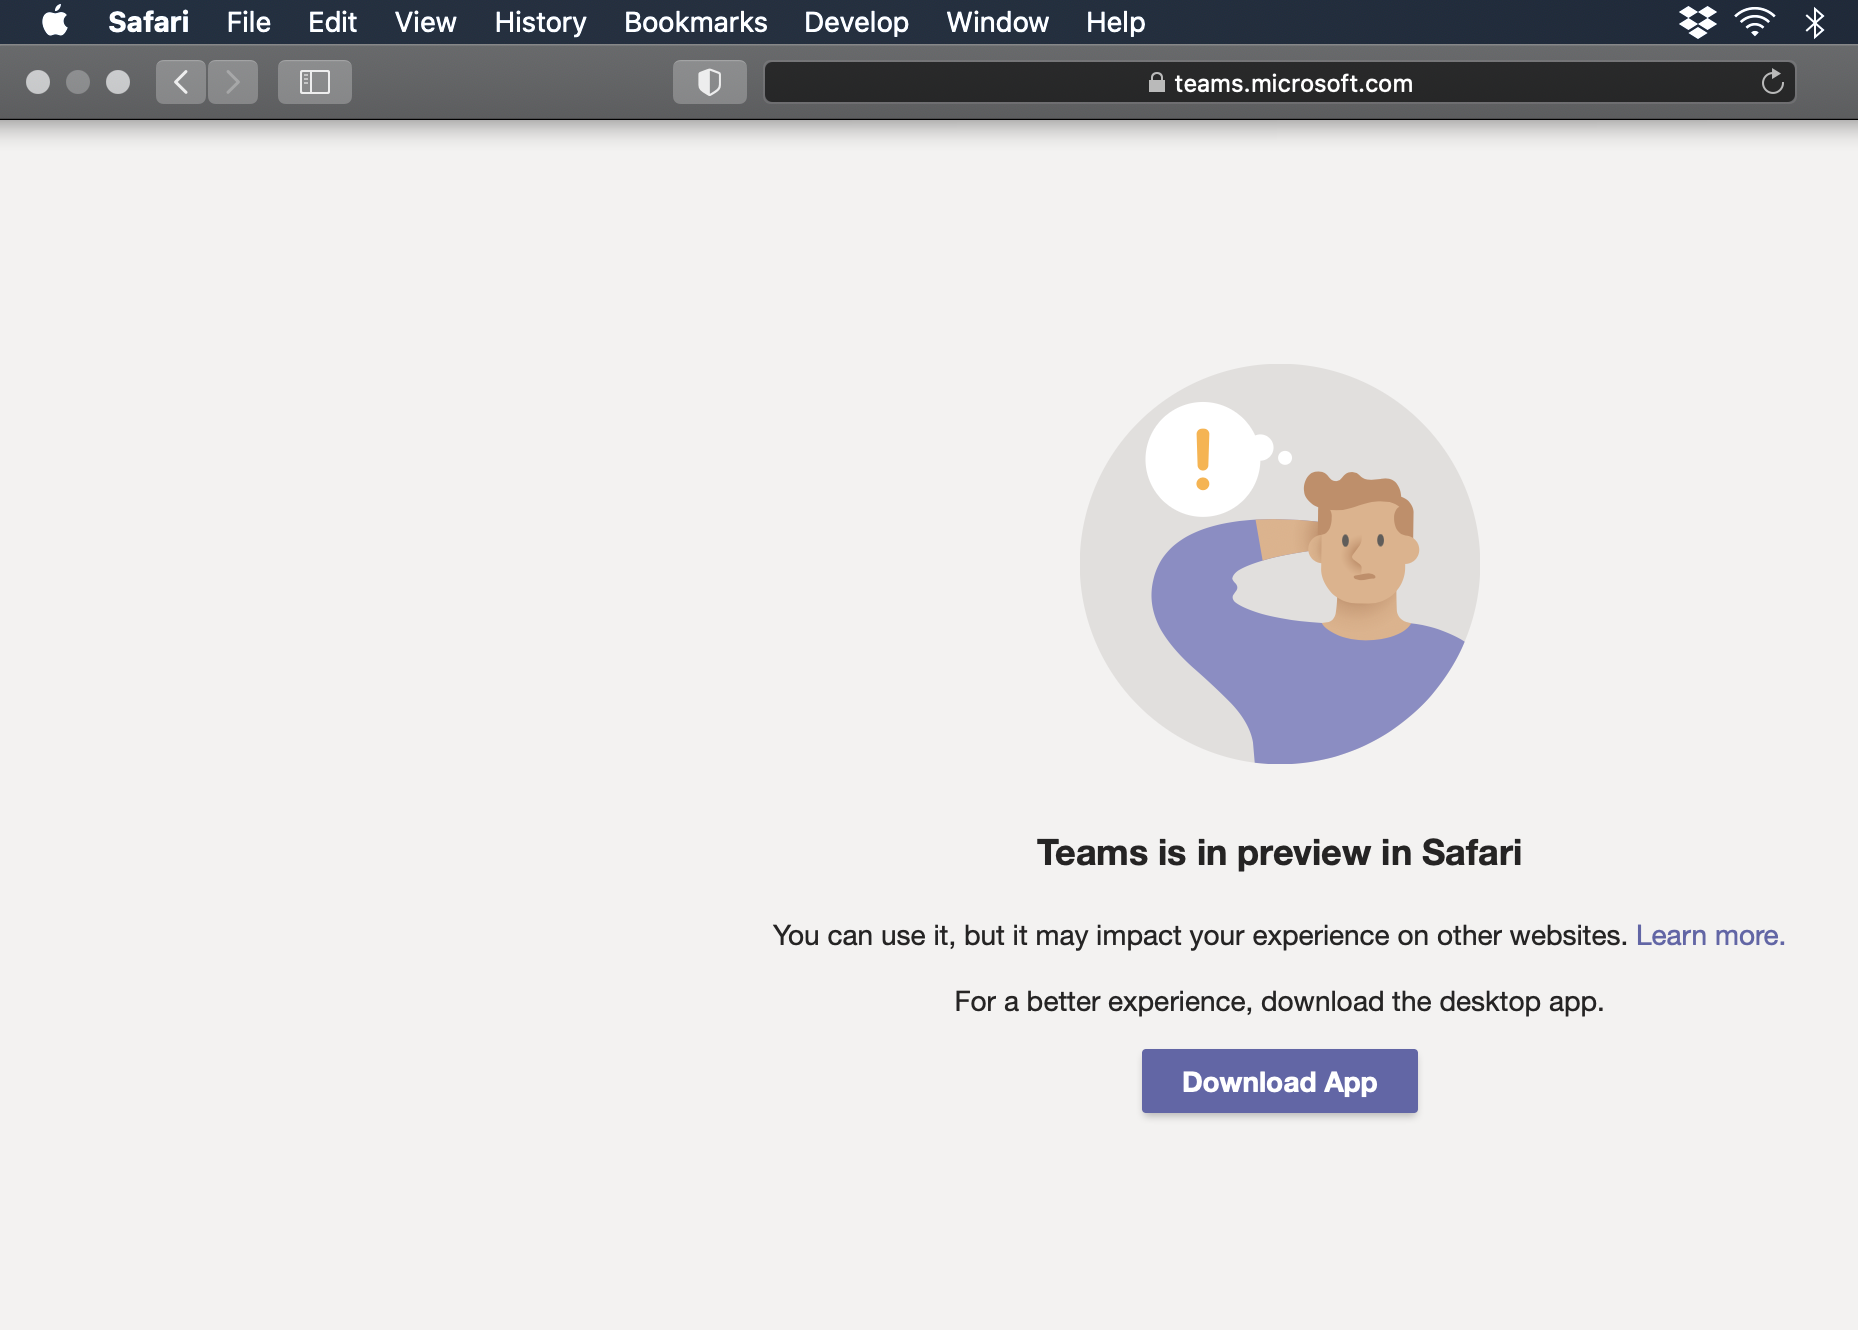Open the Window menu

click(997, 22)
